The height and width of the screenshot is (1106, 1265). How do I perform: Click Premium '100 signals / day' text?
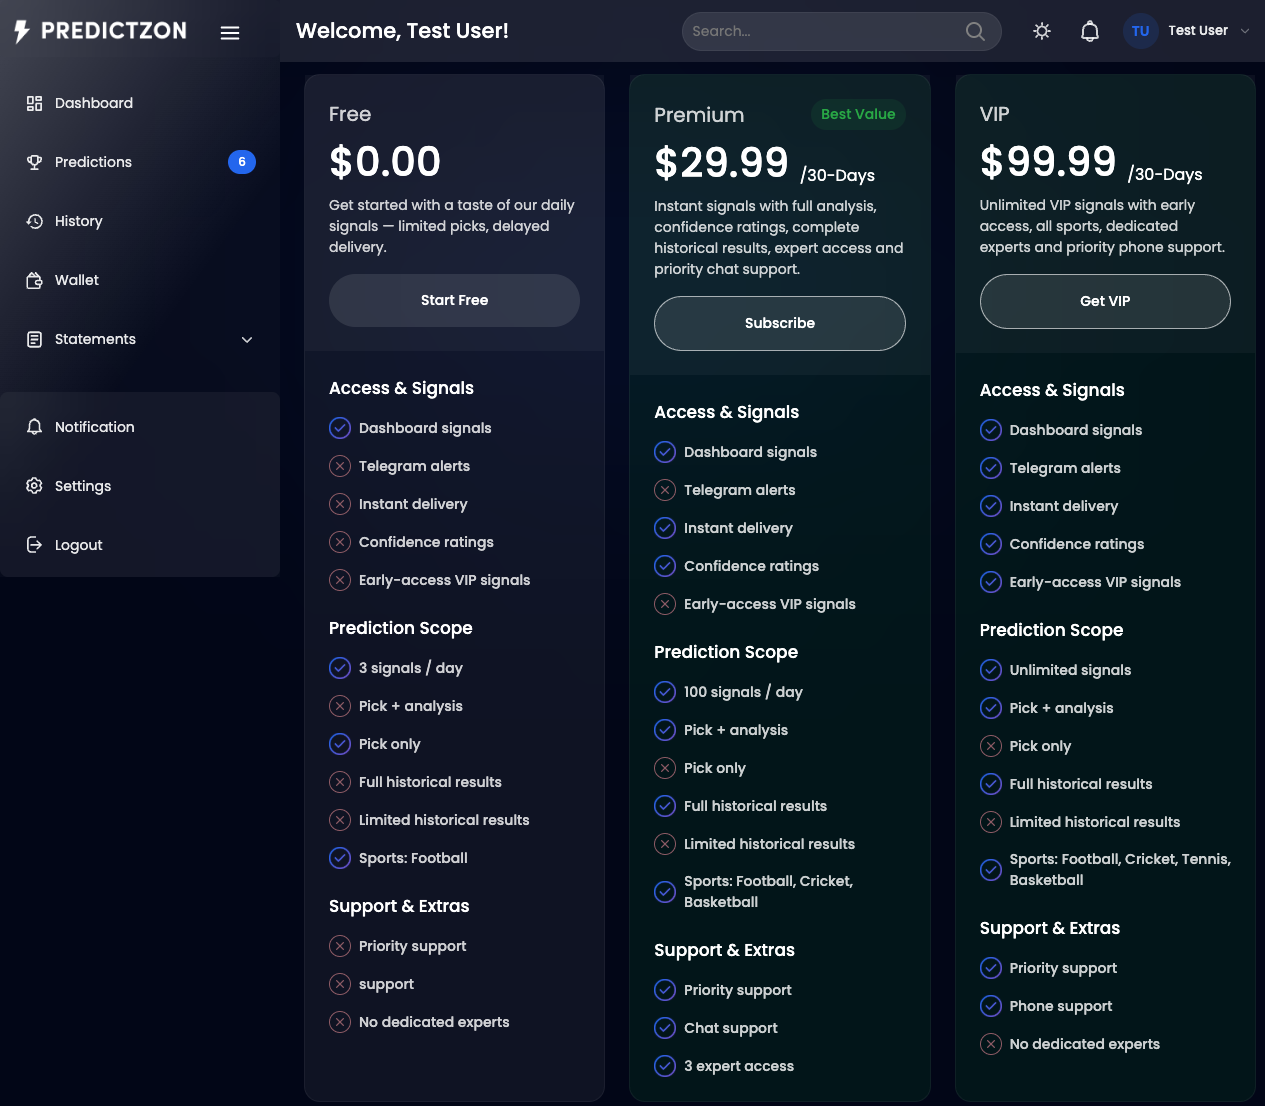coord(743,692)
